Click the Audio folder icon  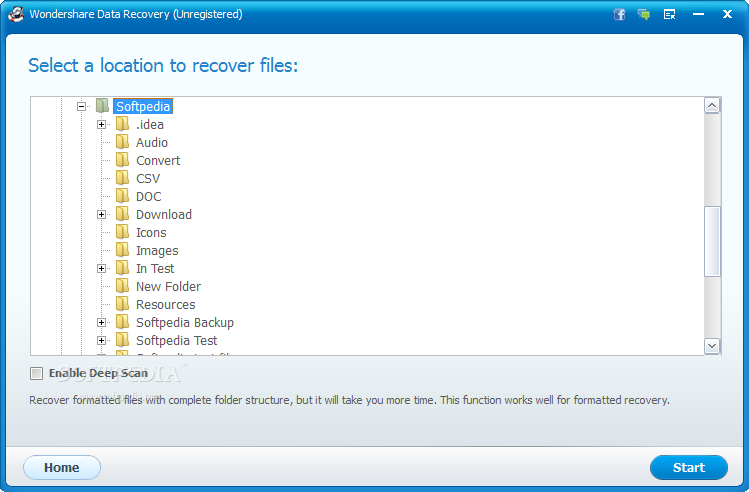(x=122, y=142)
